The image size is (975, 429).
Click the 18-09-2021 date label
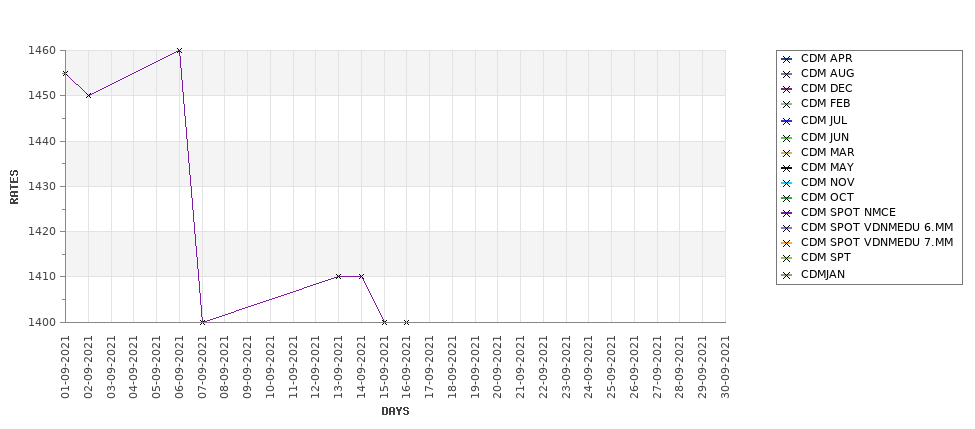tap(452, 367)
